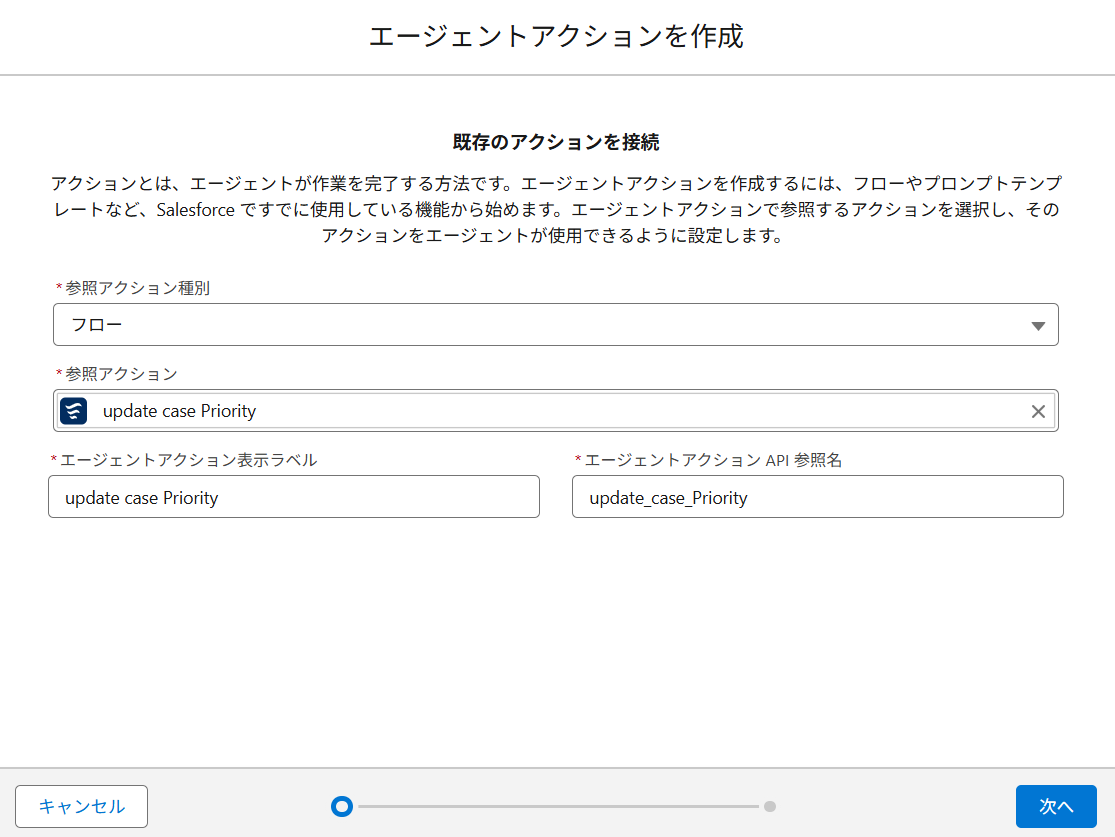Click the 既存のアクションを接続 heading
Image resolution: width=1115 pixels, height=837 pixels.
tap(556, 142)
